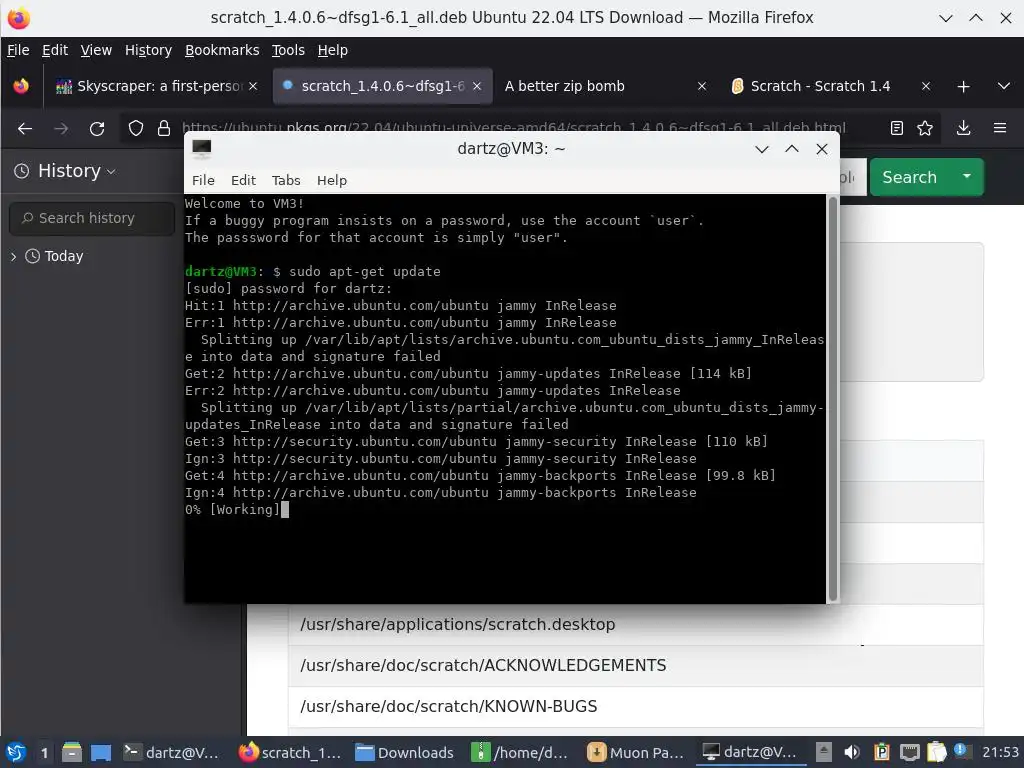1024x768 pixels.
Task: Expand the Today history entry
Action: pyautogui.click(x=13, y=257)
